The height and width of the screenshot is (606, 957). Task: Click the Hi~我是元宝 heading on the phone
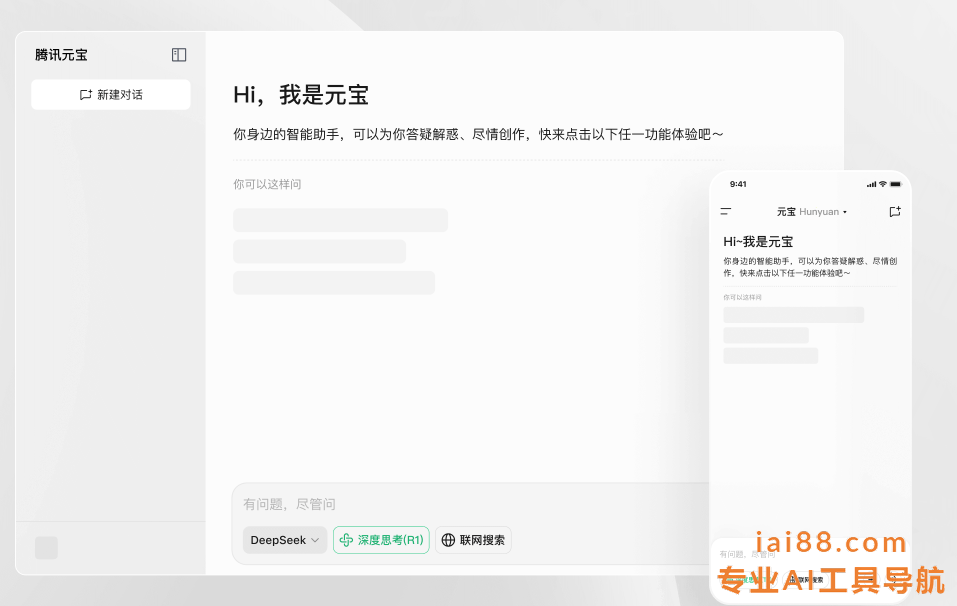coord(758,242)
